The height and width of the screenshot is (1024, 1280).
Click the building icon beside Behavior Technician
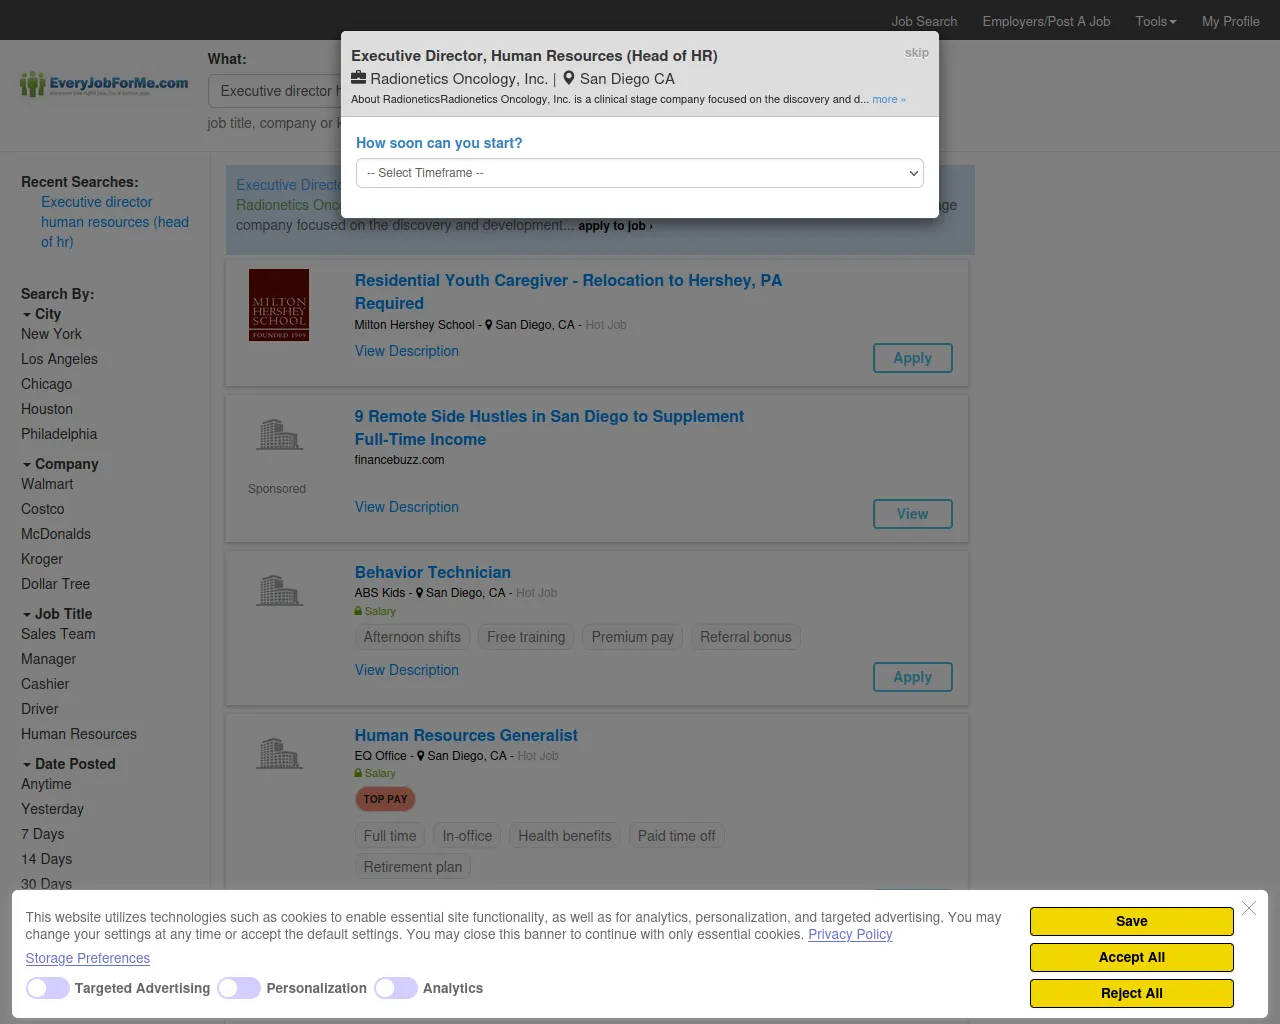(x=279, y=591)
